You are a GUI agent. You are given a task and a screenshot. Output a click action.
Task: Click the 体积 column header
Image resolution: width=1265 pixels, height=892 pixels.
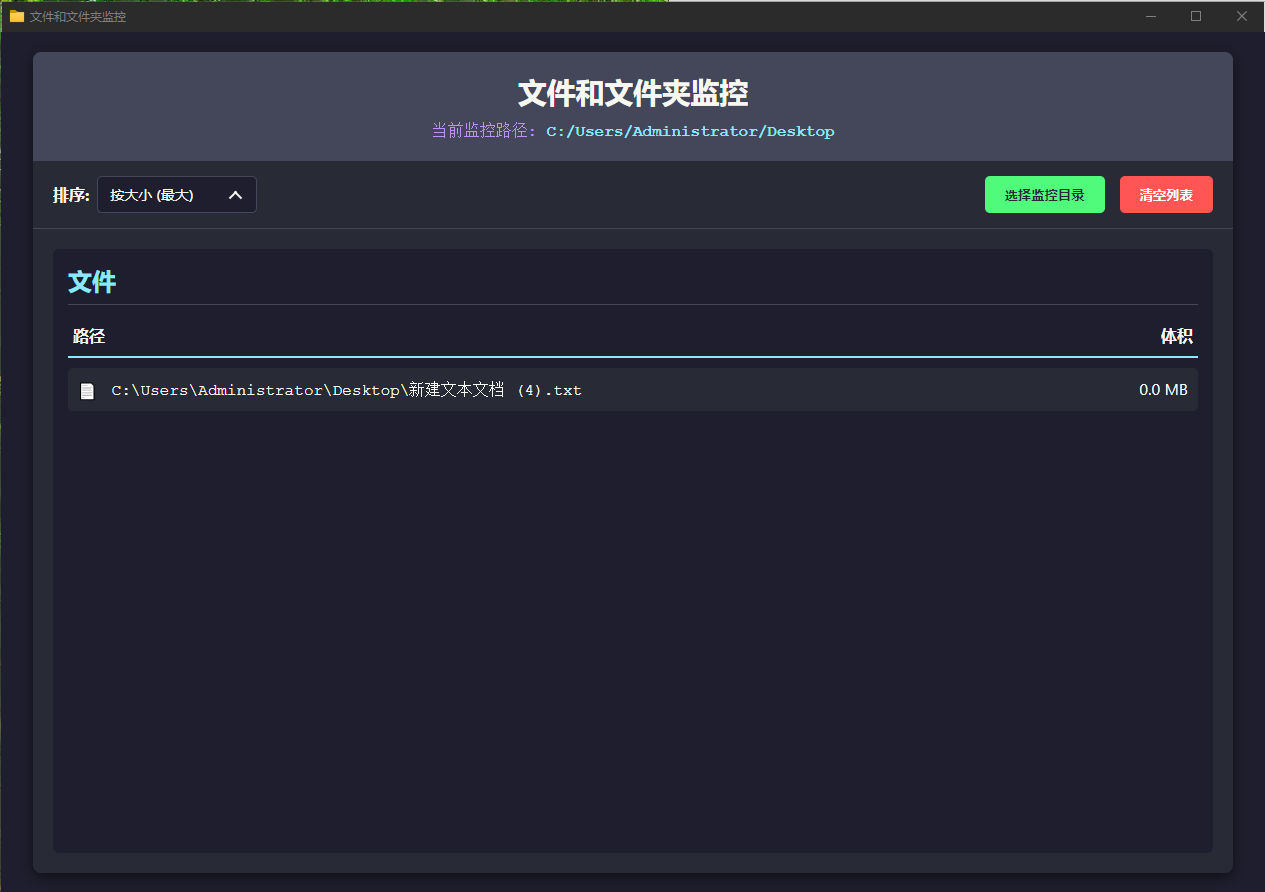tap(1176, 337)
